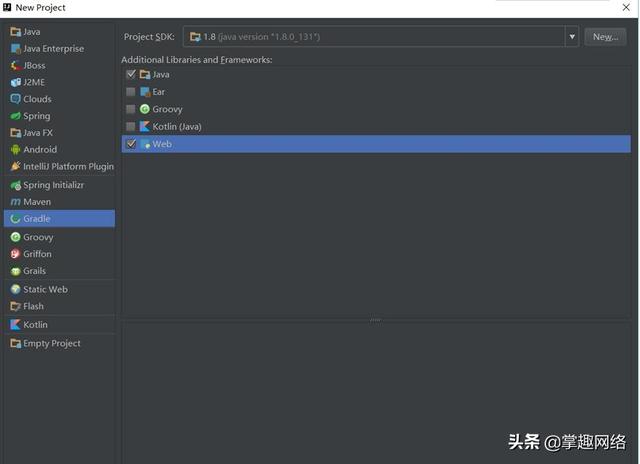Viewport: 640px width, 464px height.
Task: Click the JBoss icon in project types
Action: (x=16, y=65)
